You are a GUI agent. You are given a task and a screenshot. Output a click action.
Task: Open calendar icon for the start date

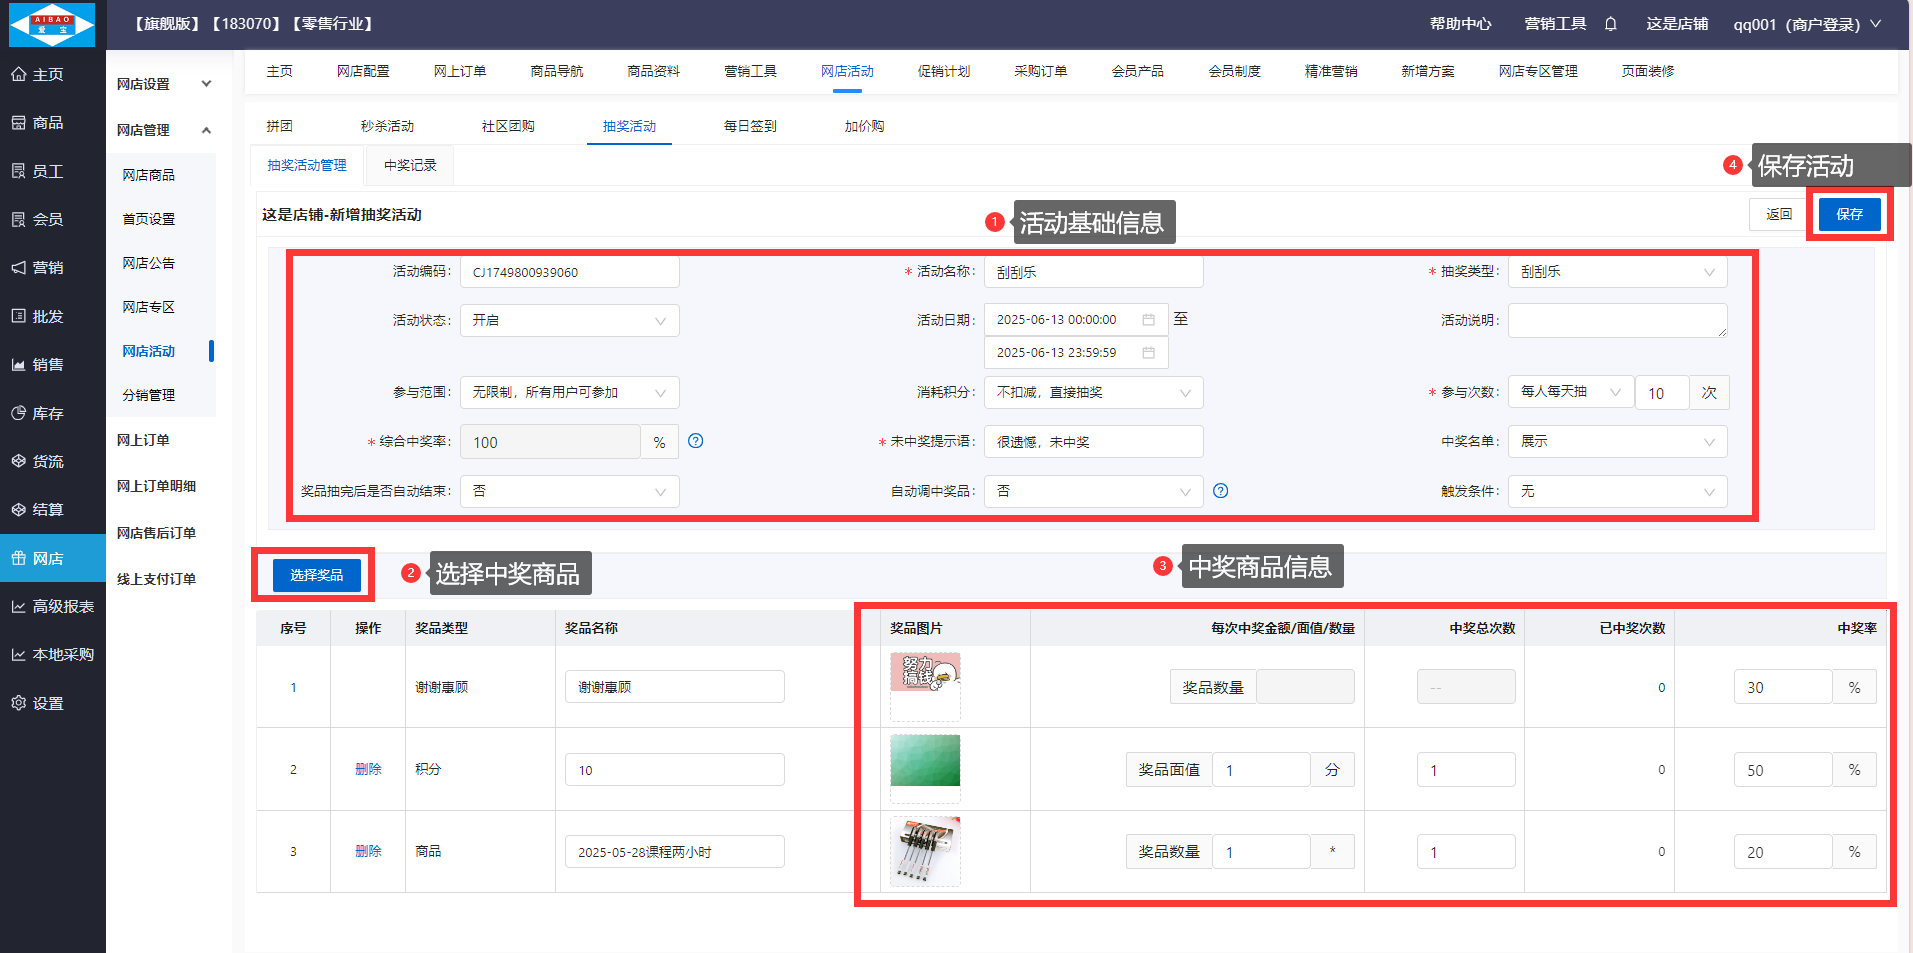(x=1148, y=320)
